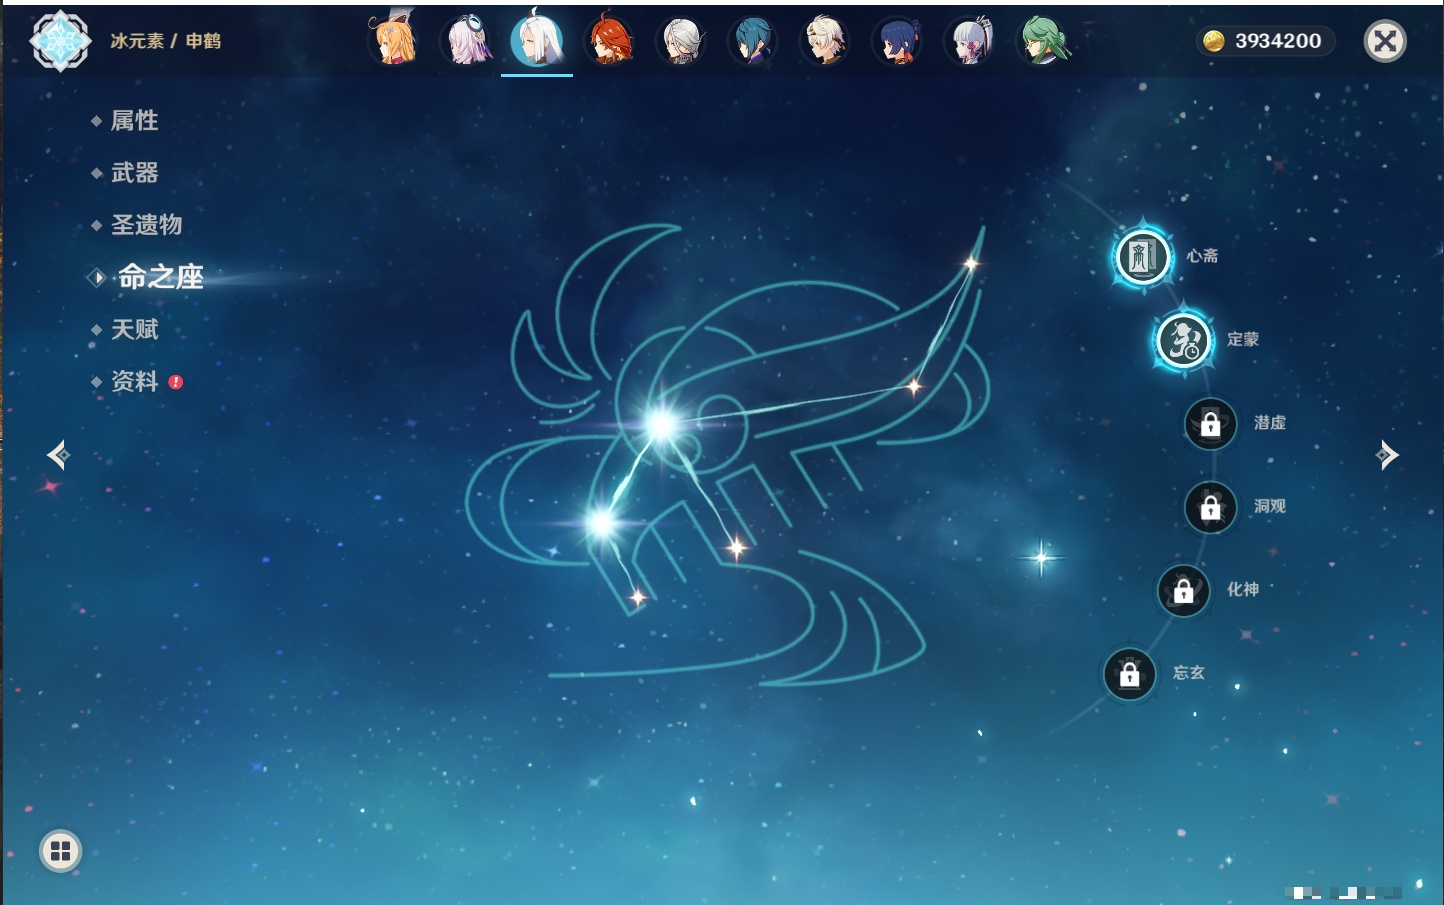1444x905 pixels.
Task: Select the pink-haired character wearing goggles
Action: click(466, 41)
